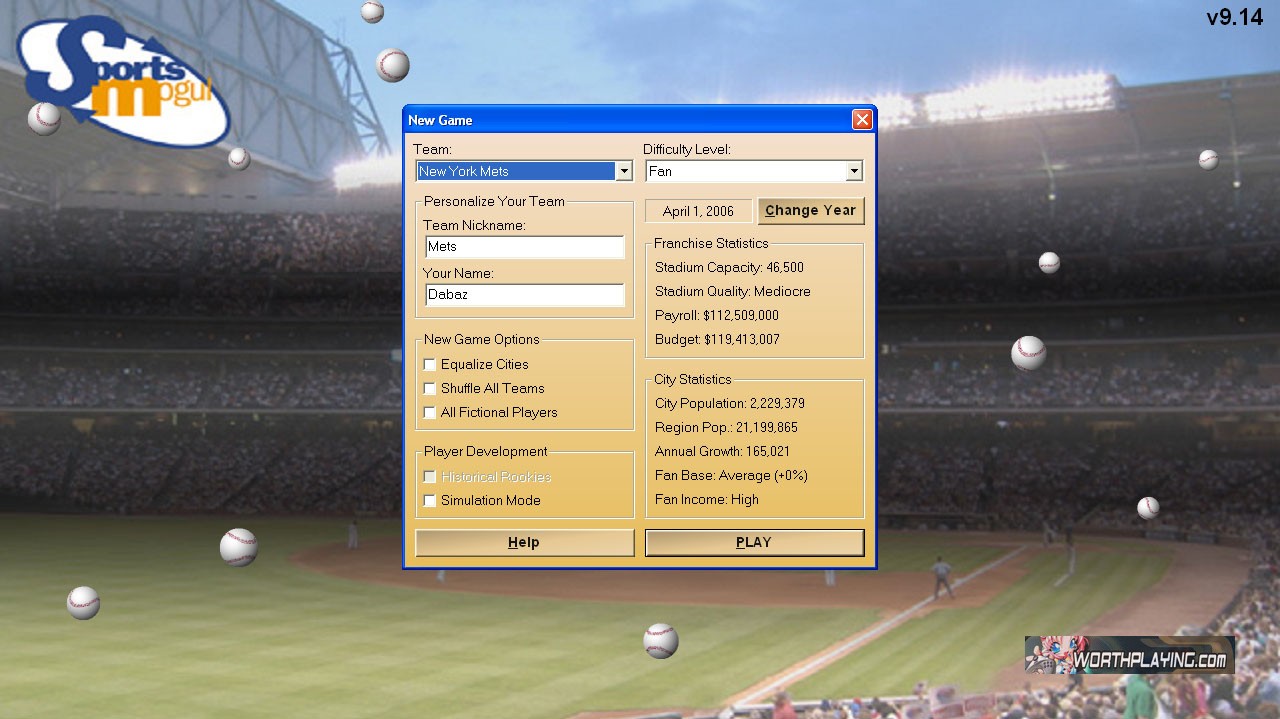Check the All Fictional Players box
The width and height of the screenshot is (1280, 719).
click(430, 413)
